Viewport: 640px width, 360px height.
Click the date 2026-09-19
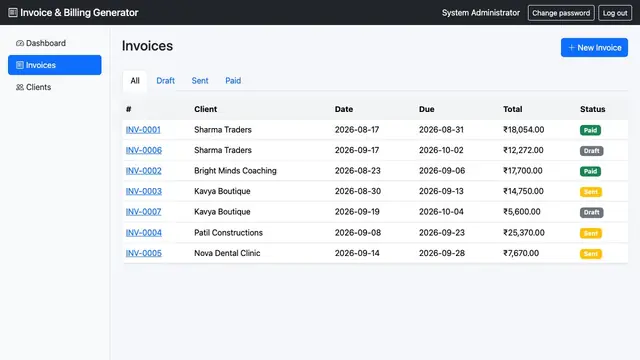coord(357,211)
